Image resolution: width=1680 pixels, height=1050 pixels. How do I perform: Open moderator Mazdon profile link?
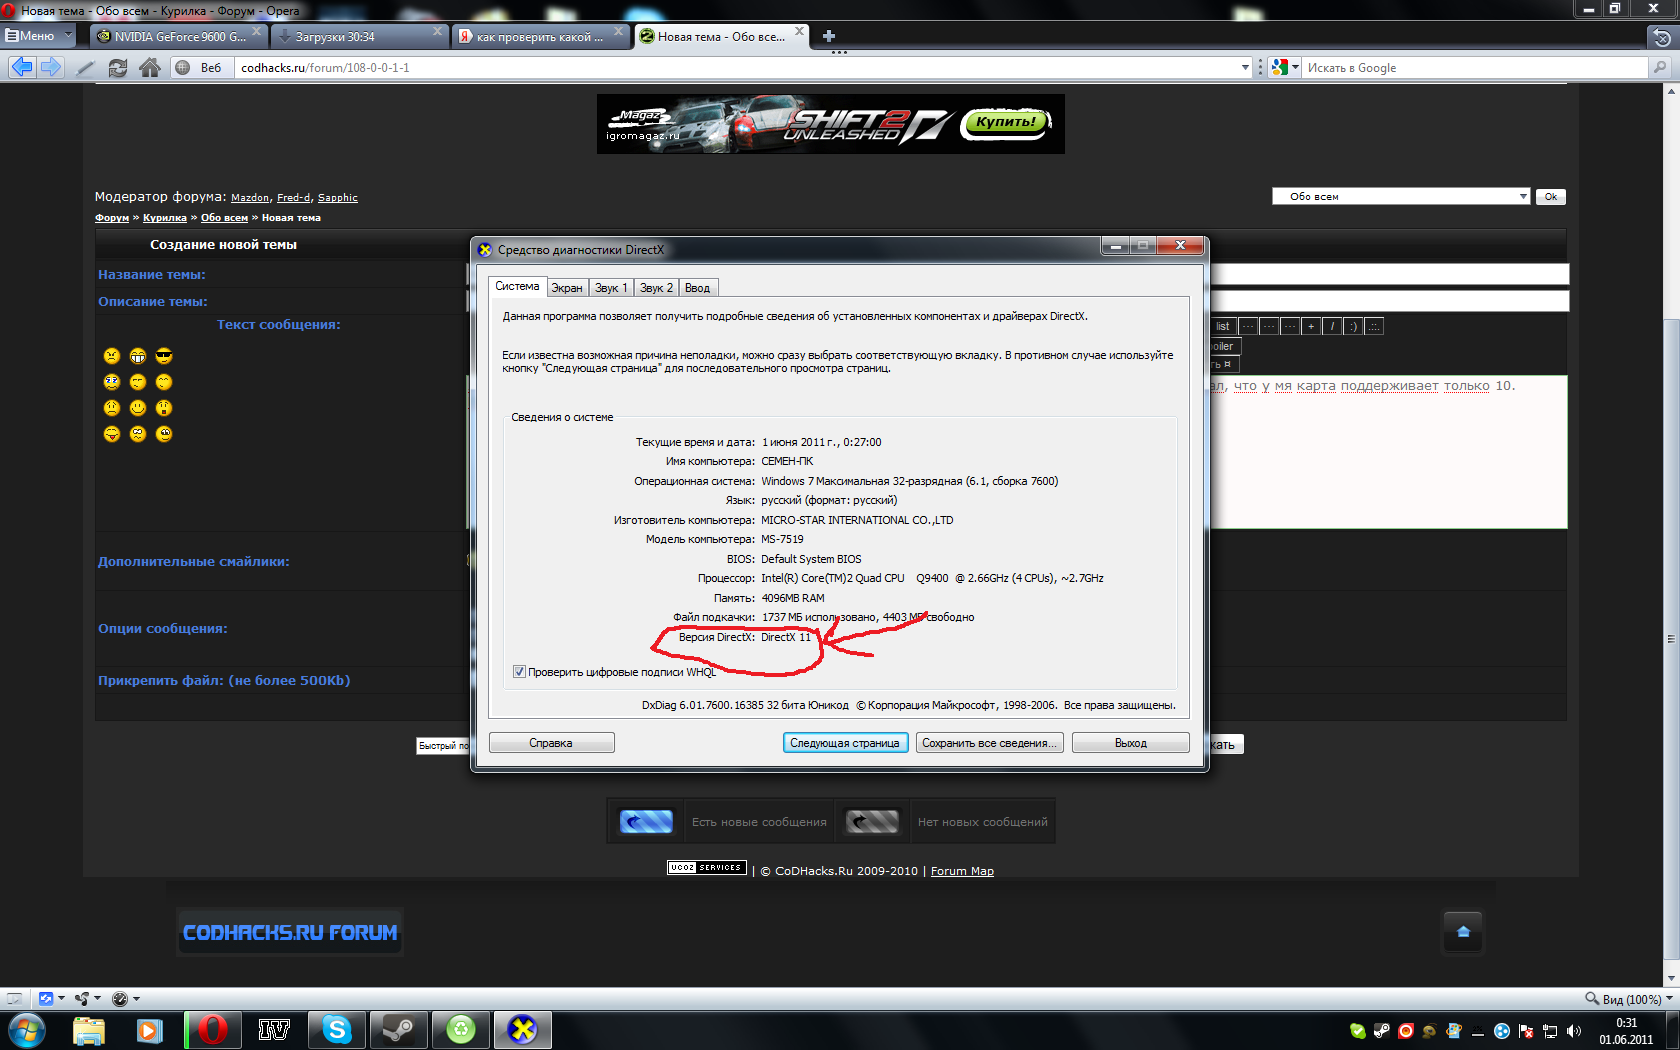coord(250,198)
